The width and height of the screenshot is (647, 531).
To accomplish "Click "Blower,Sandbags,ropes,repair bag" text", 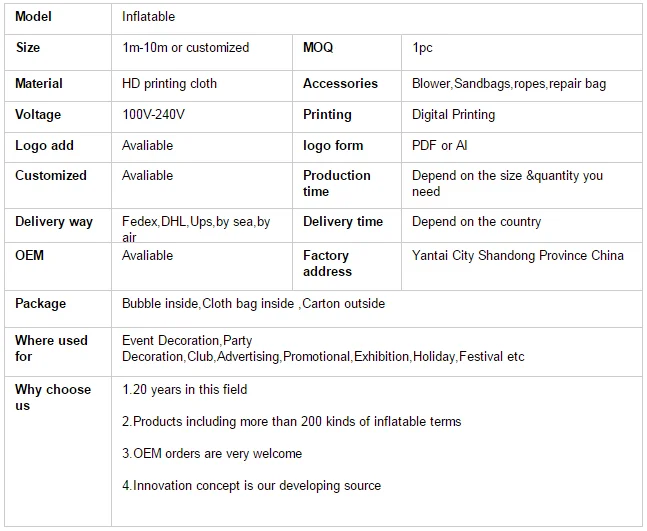I will pyautogui.click(x=509, y=83).
